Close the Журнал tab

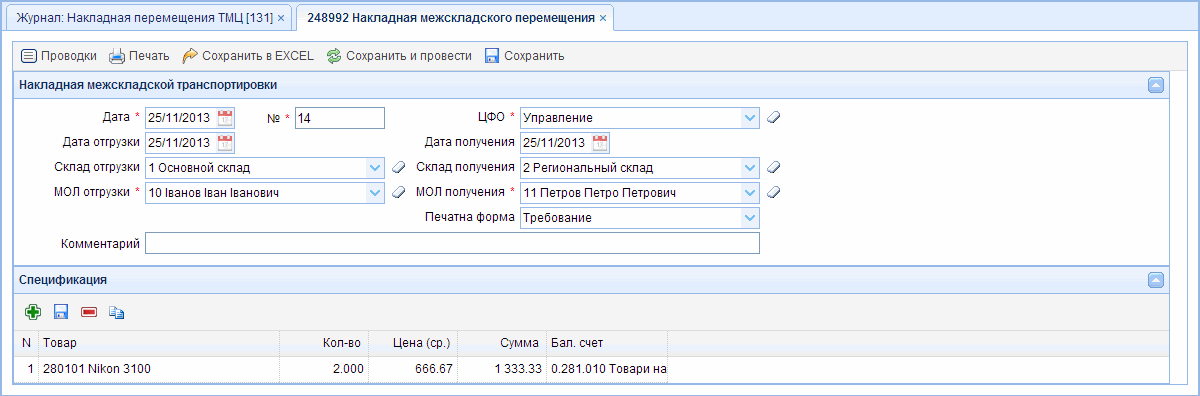[x=281, y=18]
